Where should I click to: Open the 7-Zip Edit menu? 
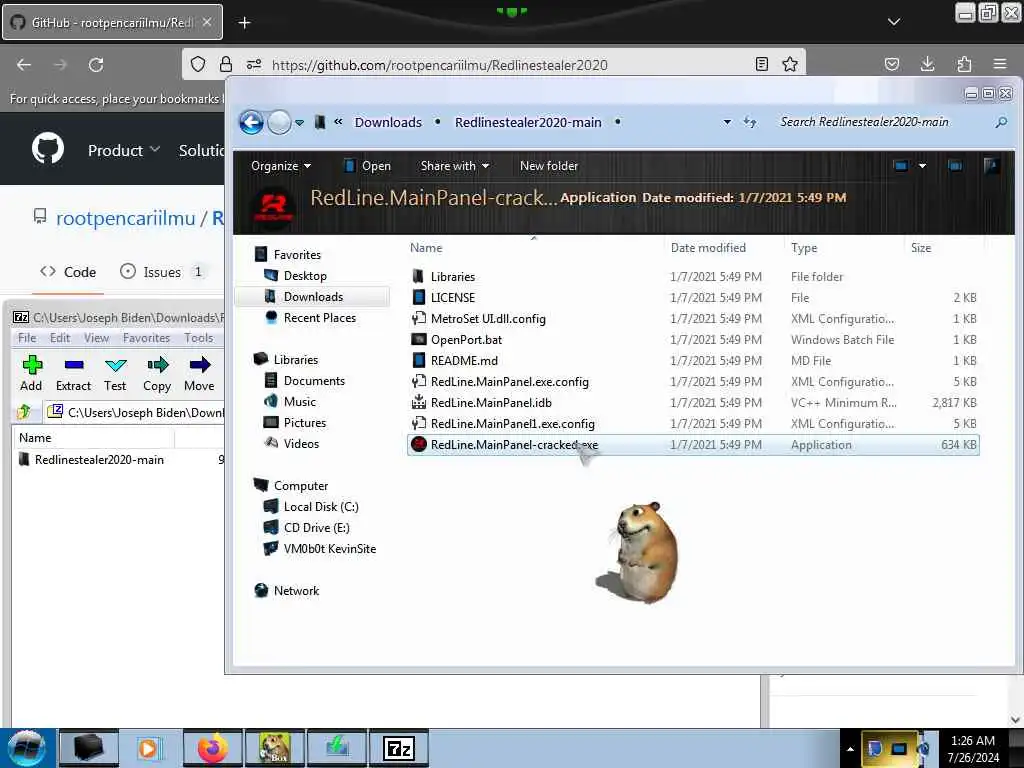pyautogui.click(x=59, y=338)
